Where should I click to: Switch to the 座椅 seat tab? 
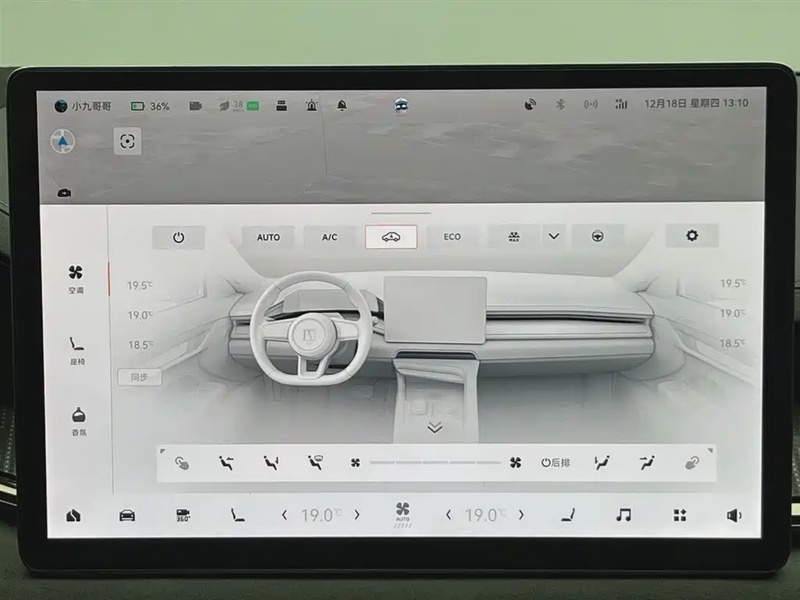[x=77, y=349]
